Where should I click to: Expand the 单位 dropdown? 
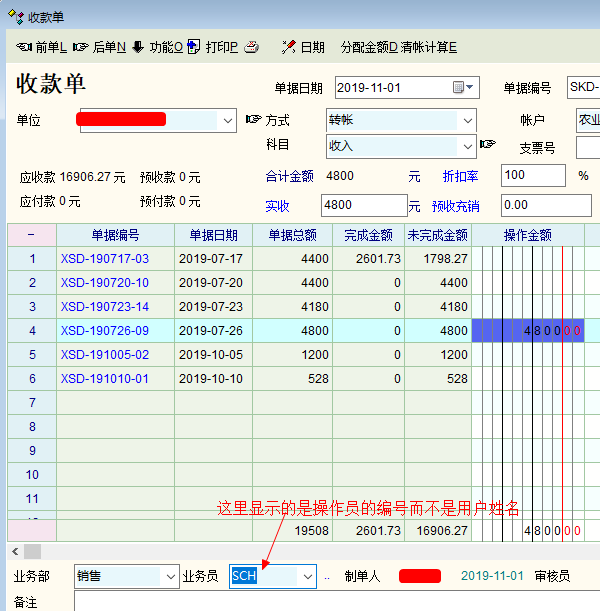tap(225, 120)
